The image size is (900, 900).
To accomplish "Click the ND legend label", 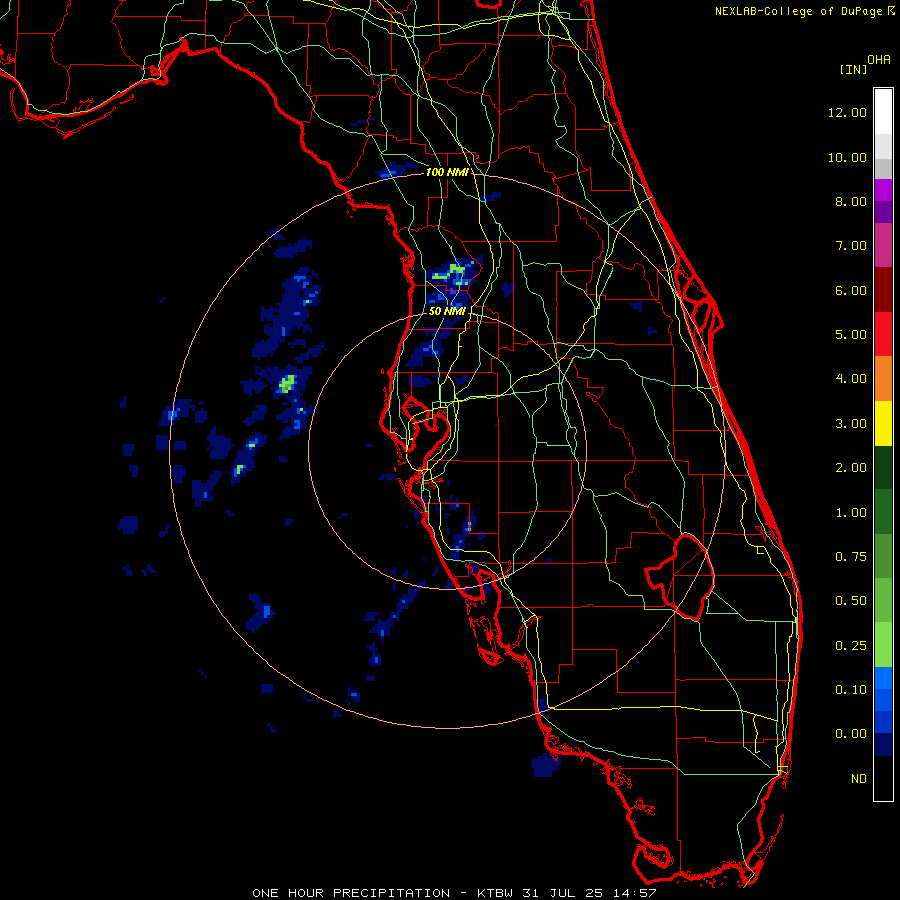I will click(x=859, y=779).
